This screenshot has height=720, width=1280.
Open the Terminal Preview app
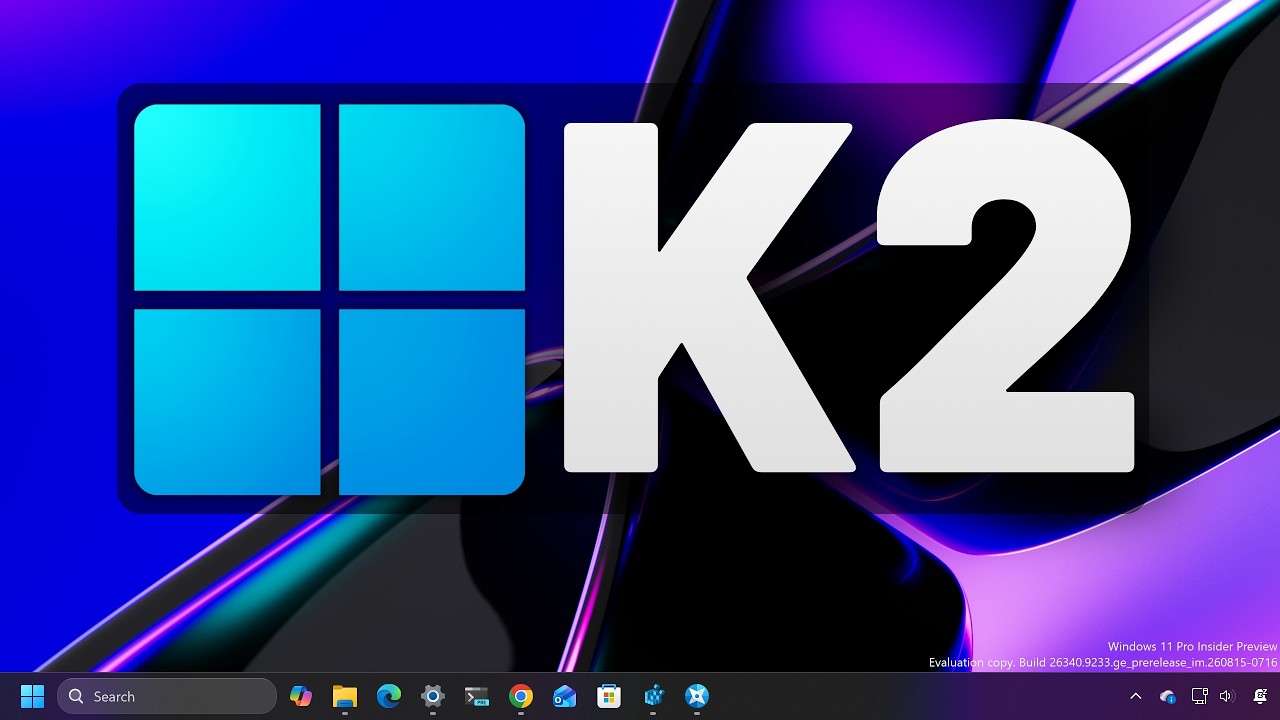477,696
